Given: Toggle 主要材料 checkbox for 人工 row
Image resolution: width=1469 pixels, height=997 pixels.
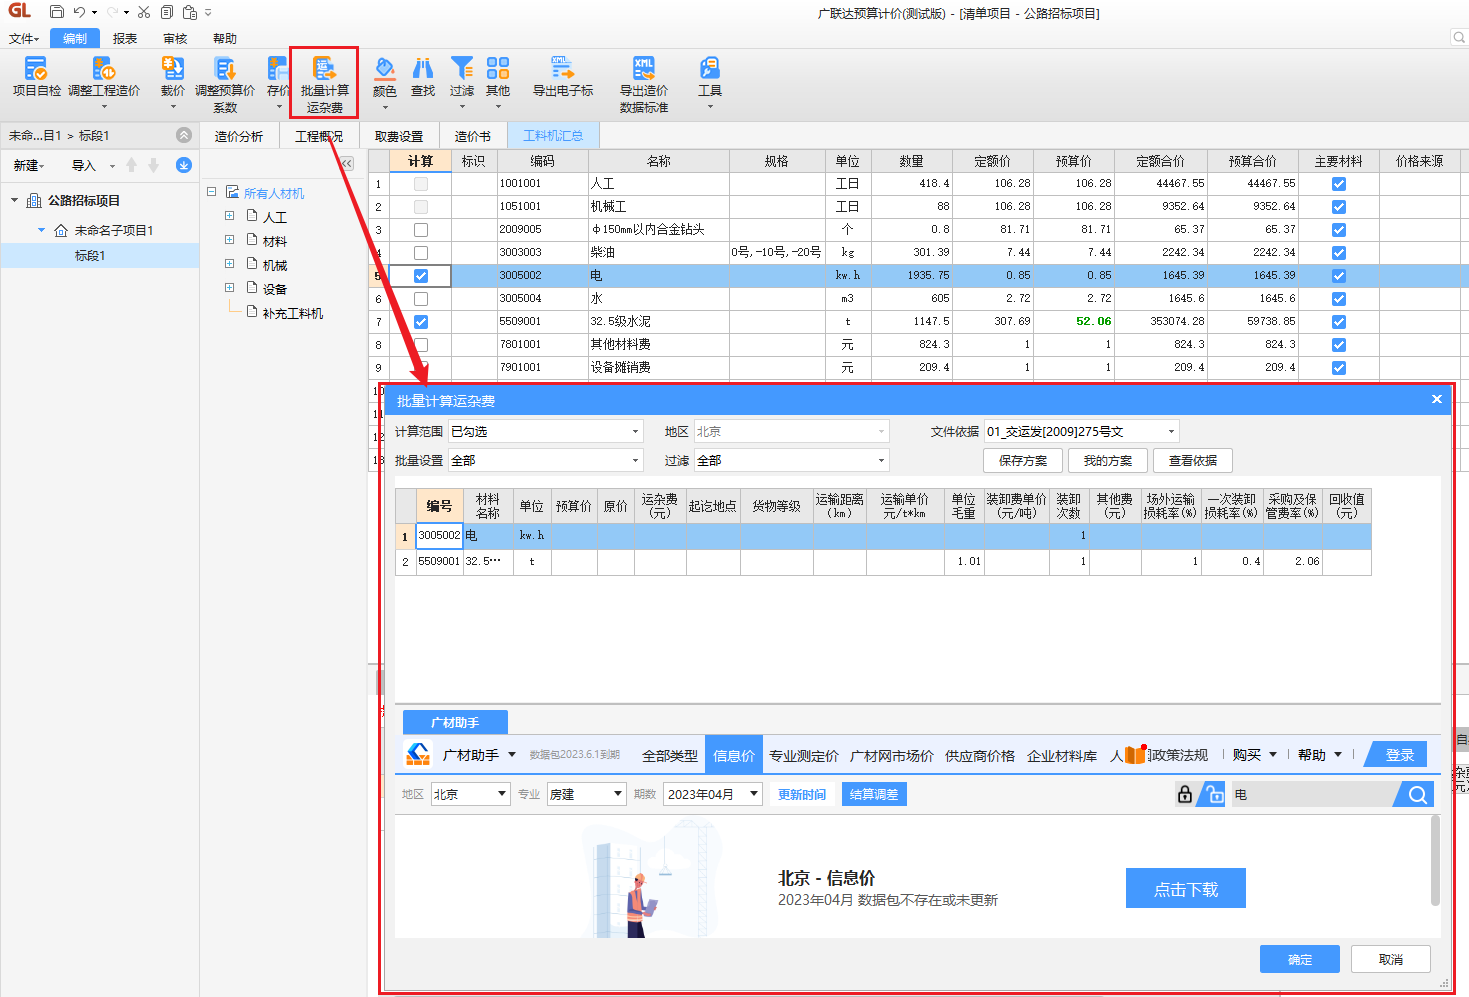Looking at the screenshot, I should click(x=1339, y=184).
